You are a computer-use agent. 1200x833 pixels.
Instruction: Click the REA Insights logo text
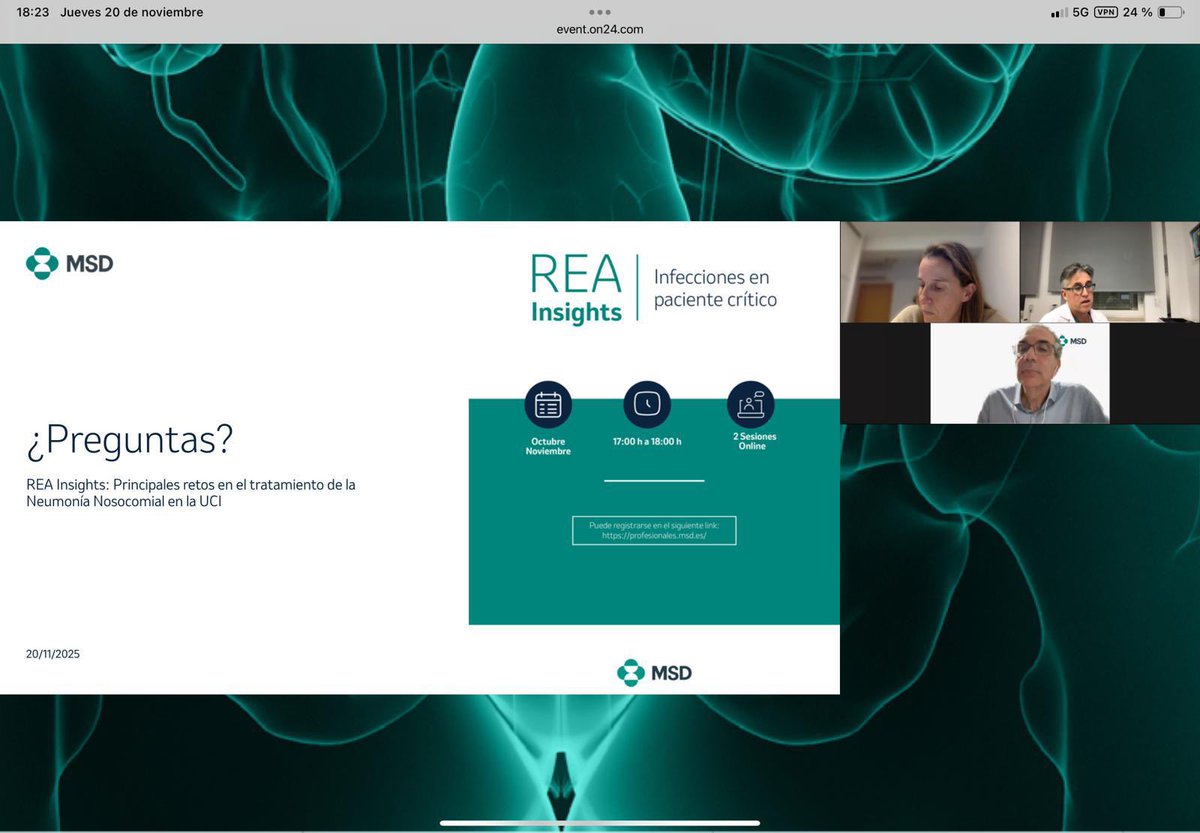pos(577,288)
